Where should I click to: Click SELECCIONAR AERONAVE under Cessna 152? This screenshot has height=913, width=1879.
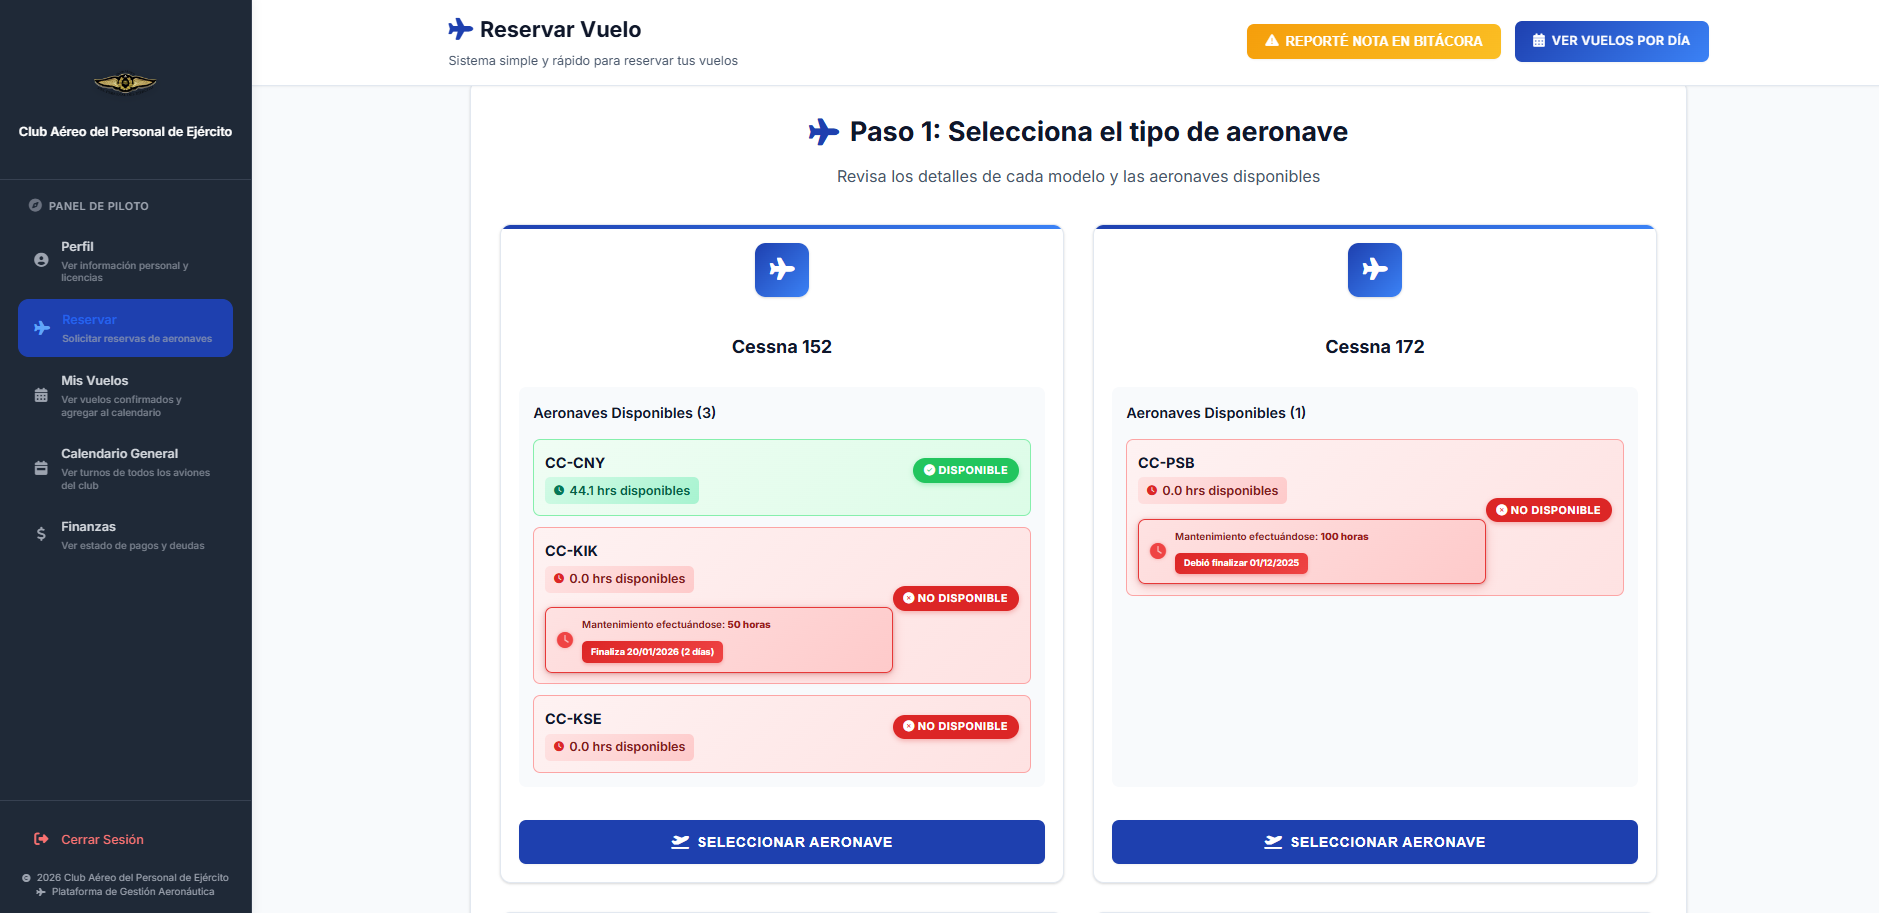782,841
